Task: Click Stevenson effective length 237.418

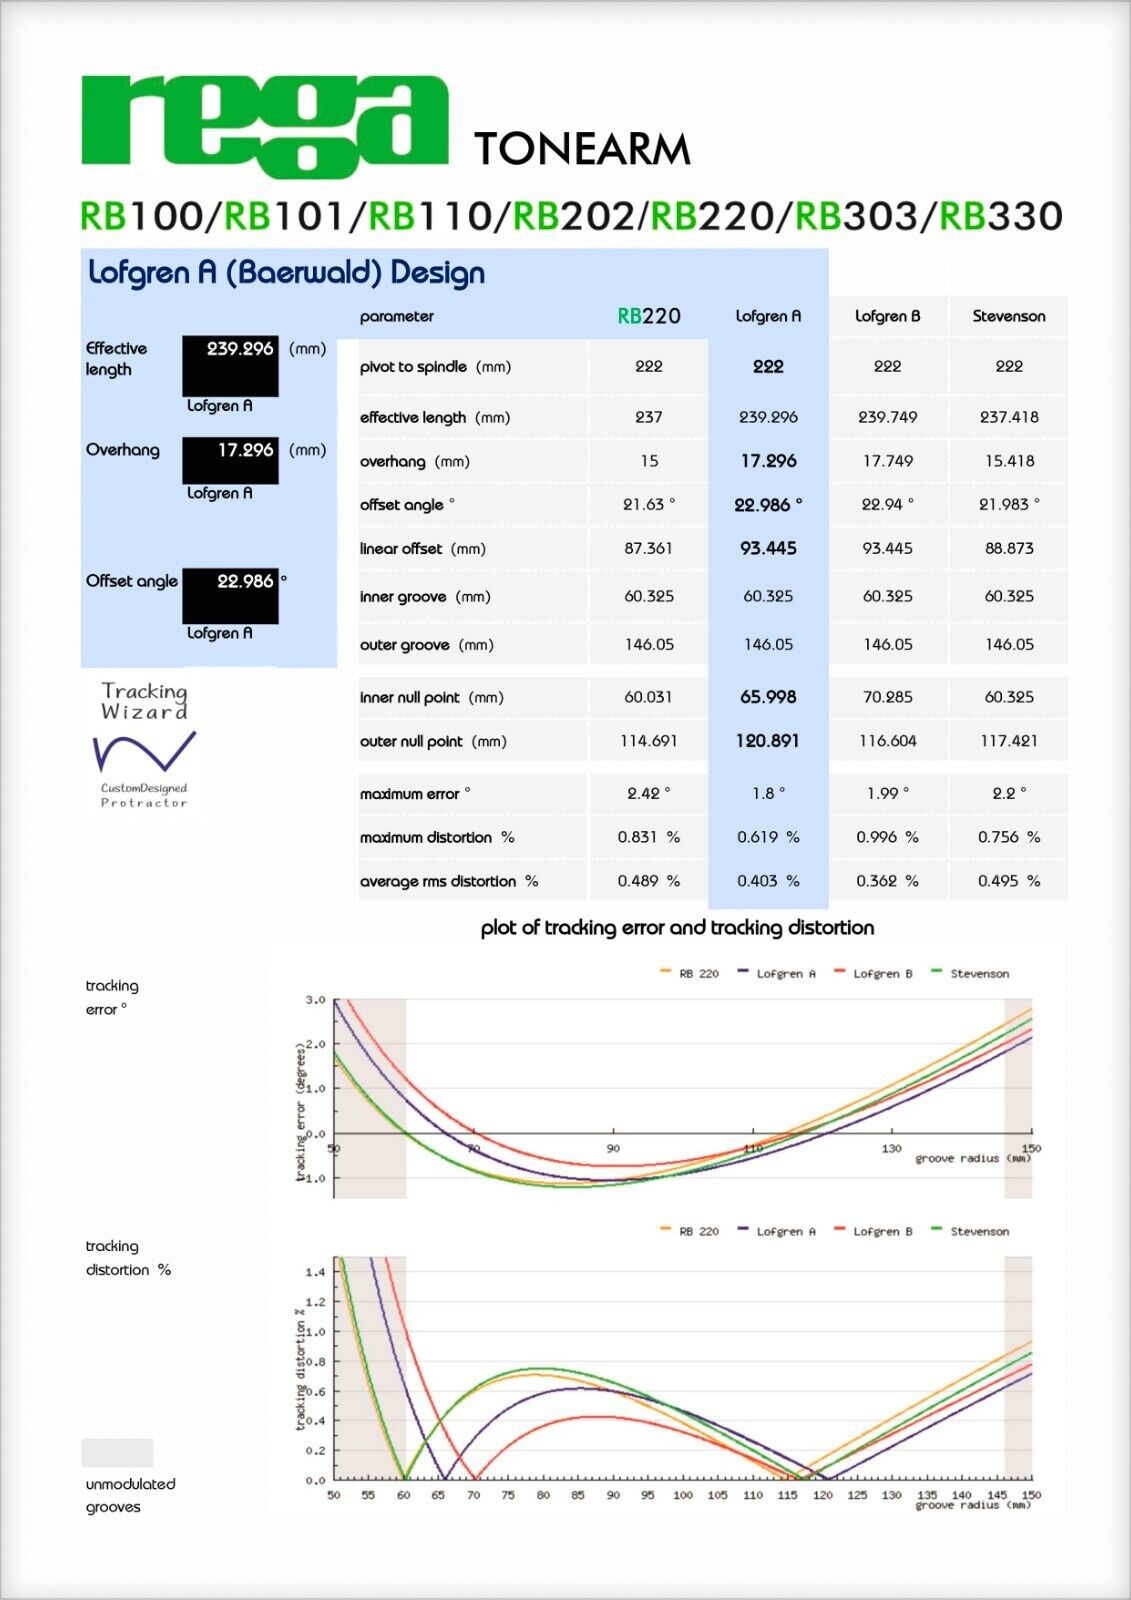Action: click(1009, 417)
